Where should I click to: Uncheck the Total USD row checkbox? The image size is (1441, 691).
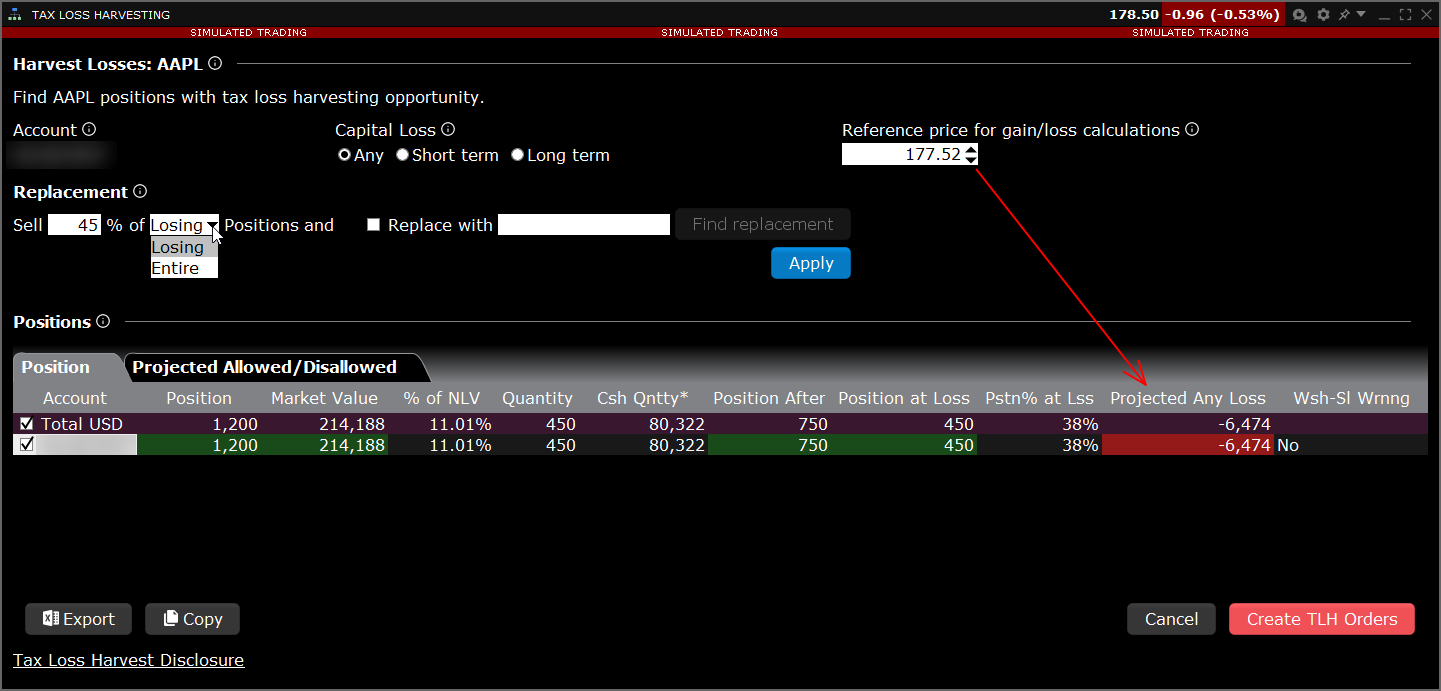click(x=27, y=424)
